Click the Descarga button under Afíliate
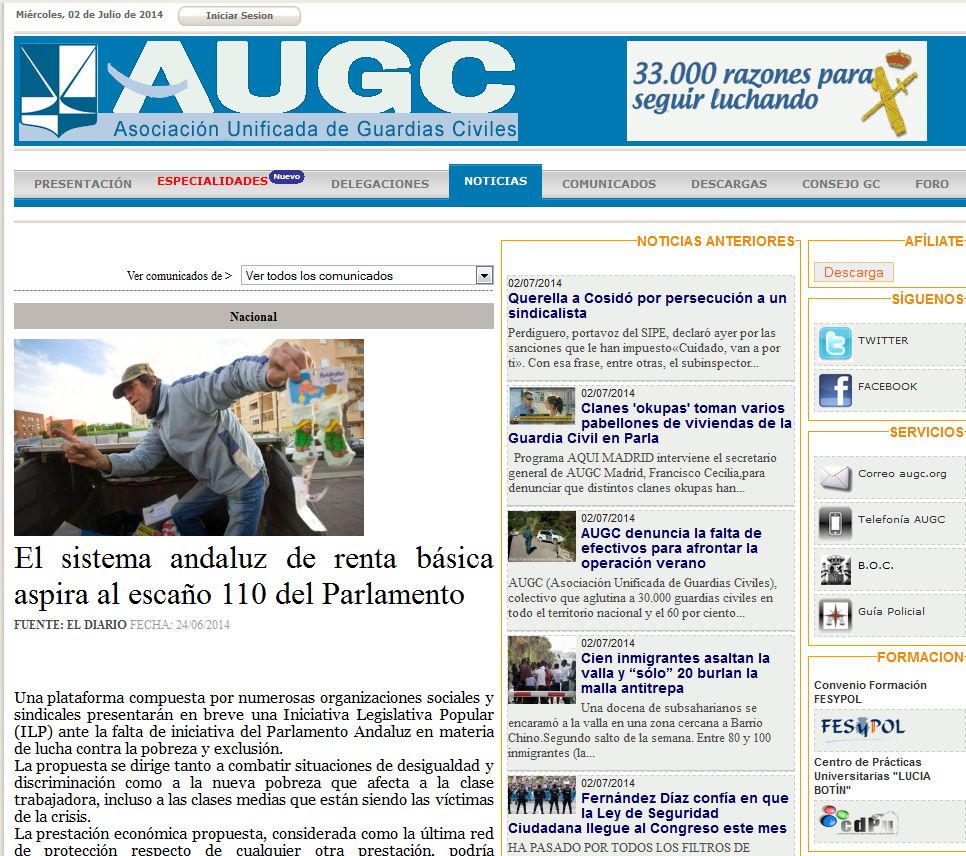Screen dimensions: 966x856 click(x=853, y=272)
